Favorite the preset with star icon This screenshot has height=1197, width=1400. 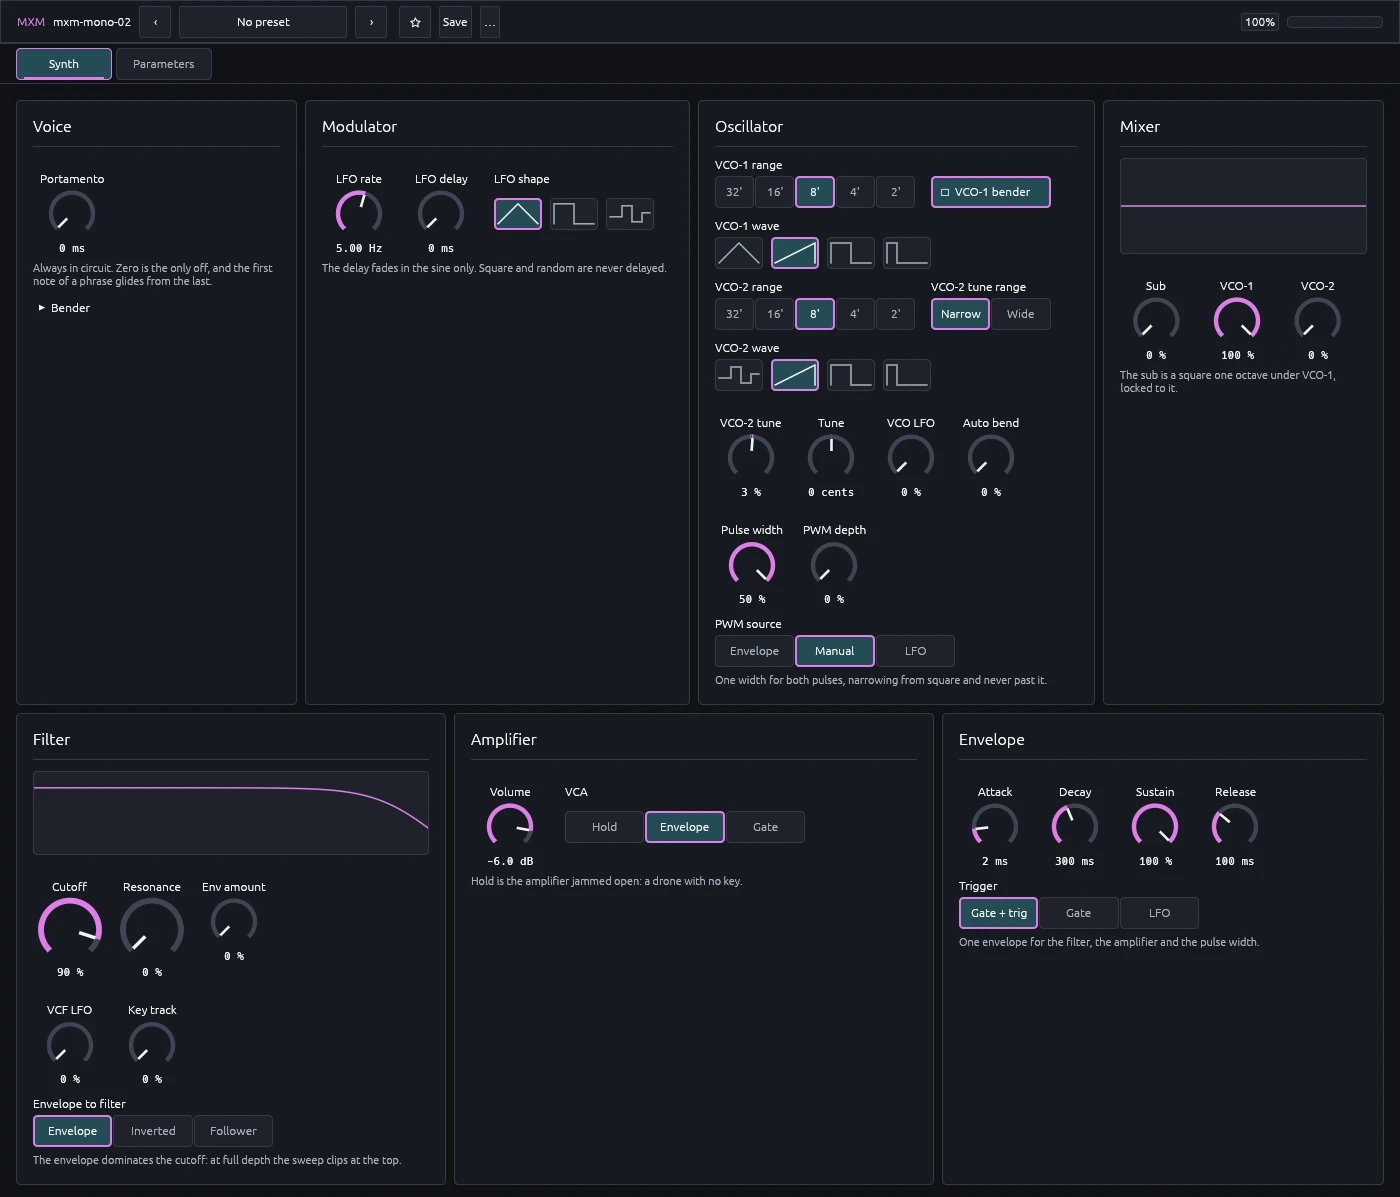[415, 22]
